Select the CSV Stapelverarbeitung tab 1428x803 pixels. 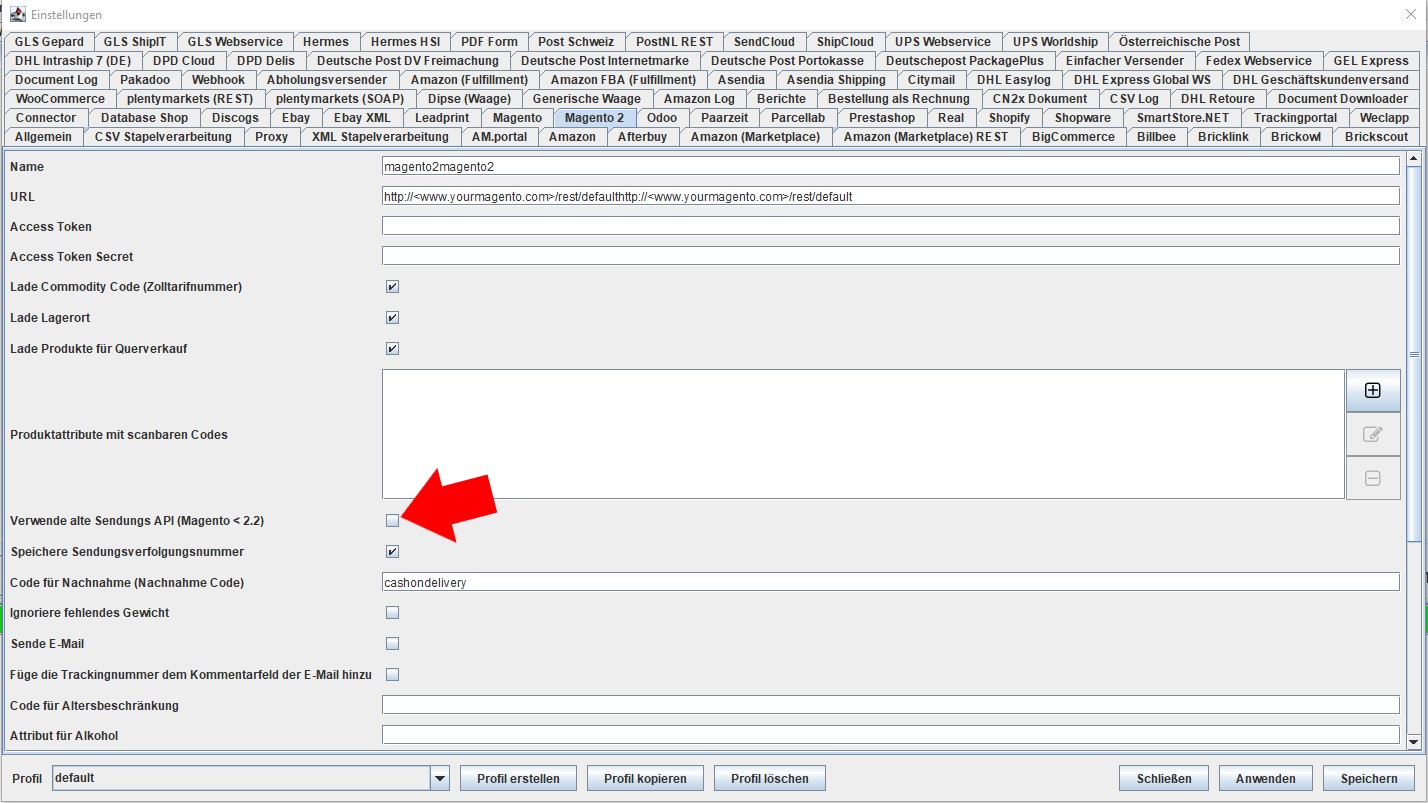point(163,137)
